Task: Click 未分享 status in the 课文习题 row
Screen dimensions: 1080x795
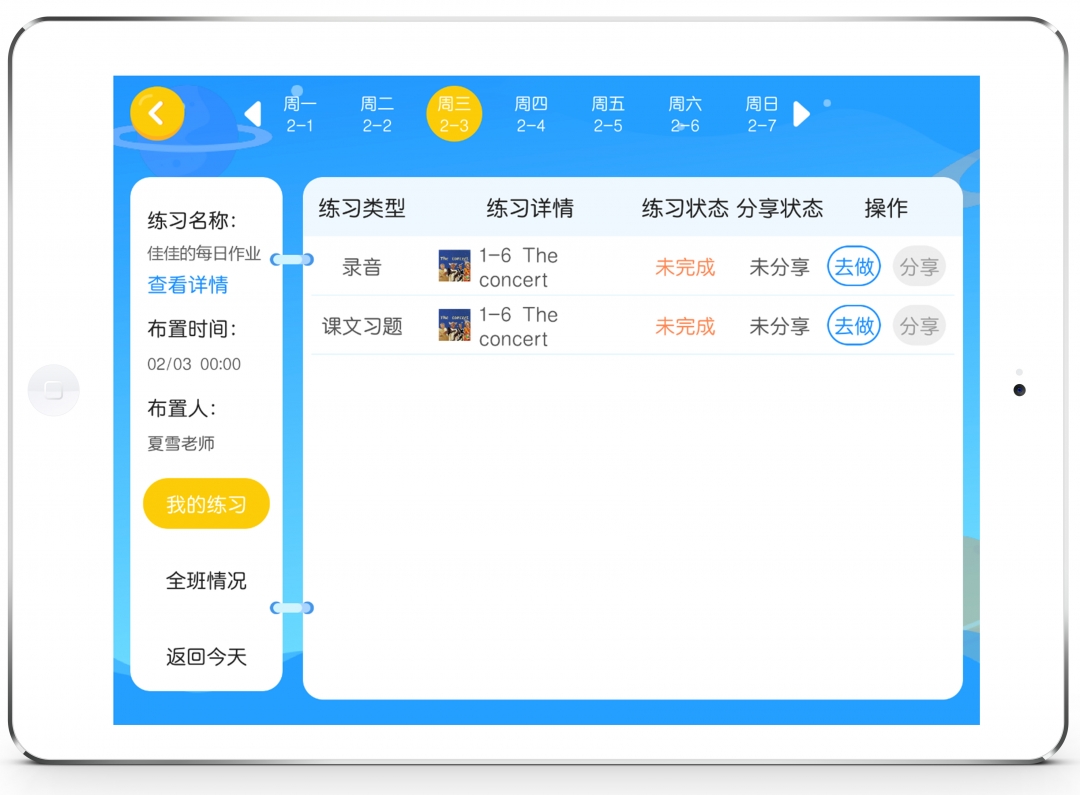Action: (779, 326)
